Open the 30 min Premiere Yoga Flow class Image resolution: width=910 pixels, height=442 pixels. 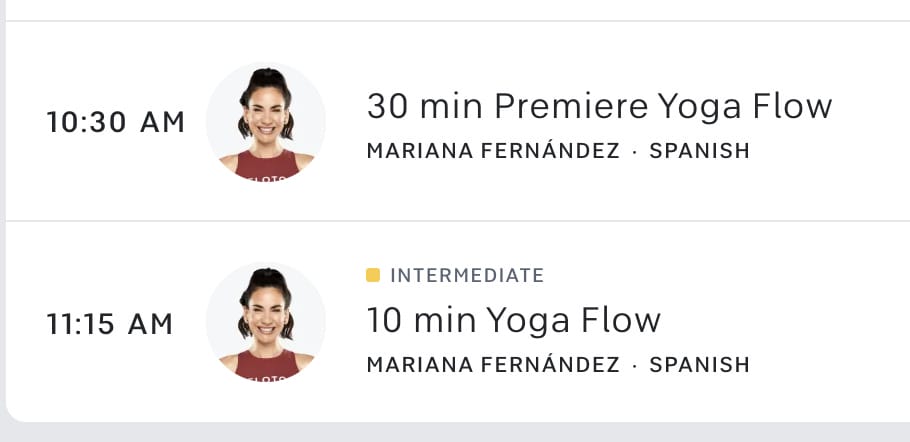pyautogui.click(x=599, y=105)
